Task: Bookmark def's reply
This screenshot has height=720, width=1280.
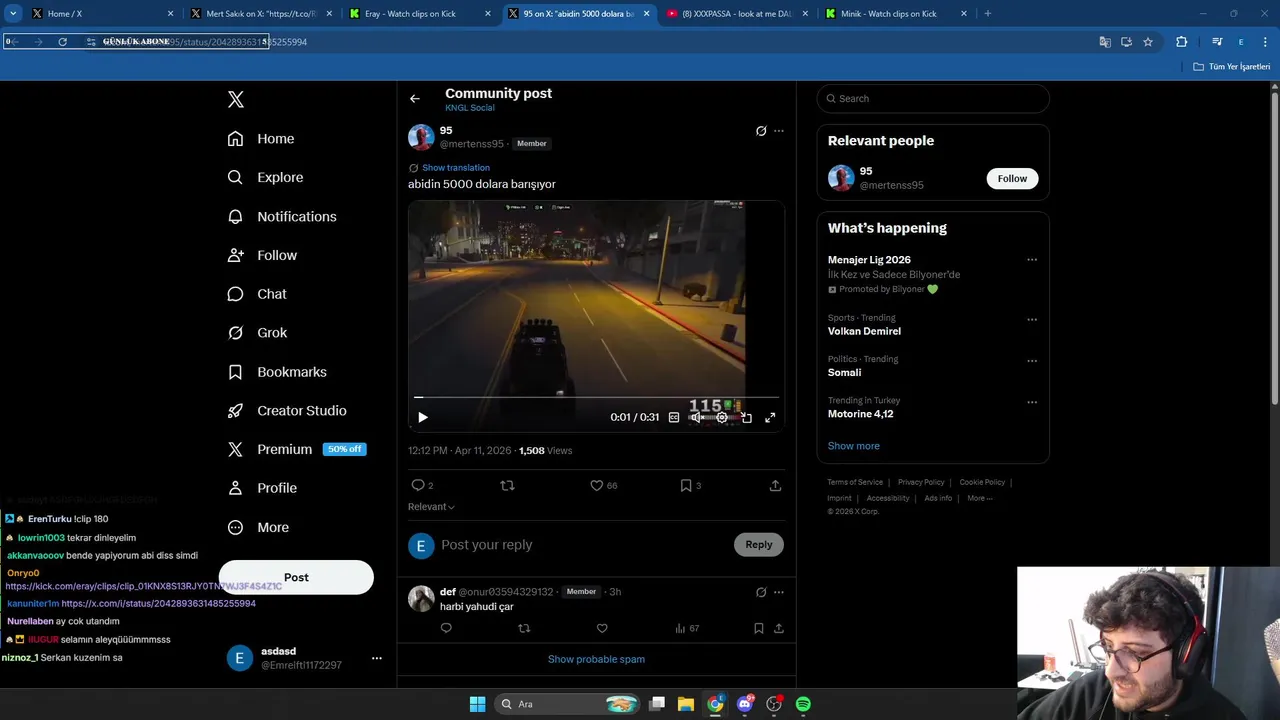Action: (758, 629)
